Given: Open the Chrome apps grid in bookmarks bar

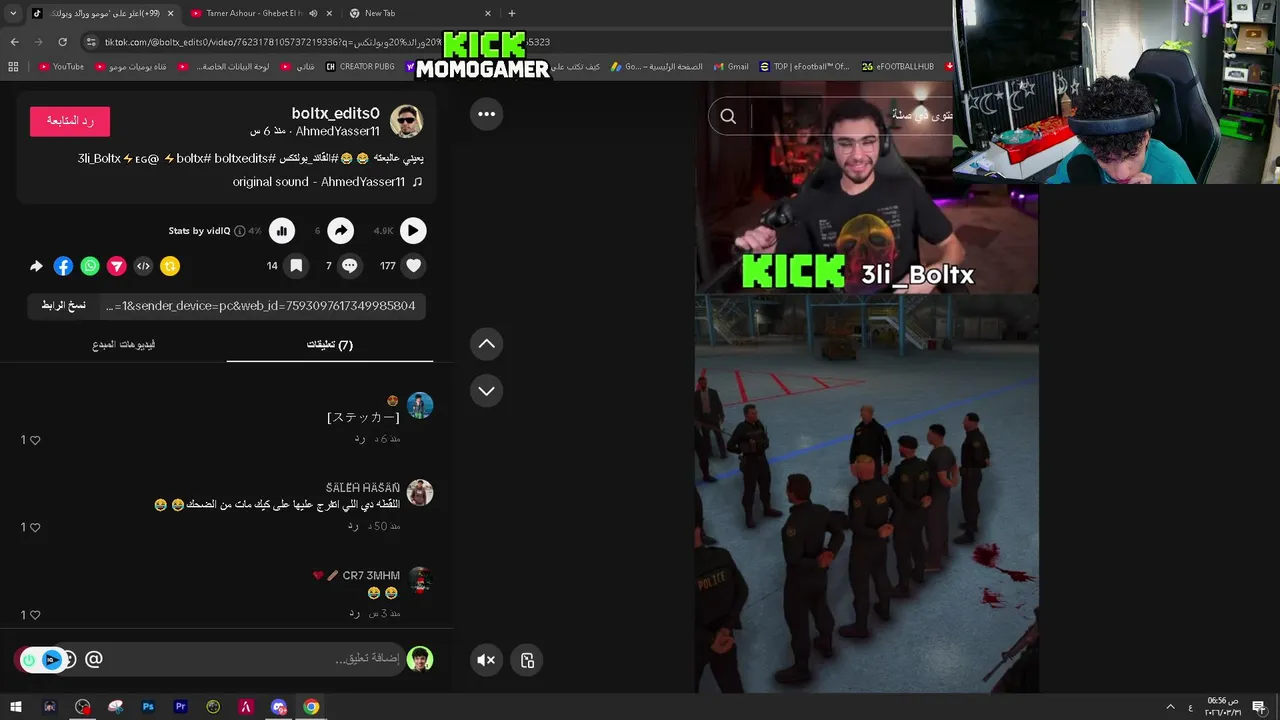Looking at the screenshot, I should pos(13,67).
